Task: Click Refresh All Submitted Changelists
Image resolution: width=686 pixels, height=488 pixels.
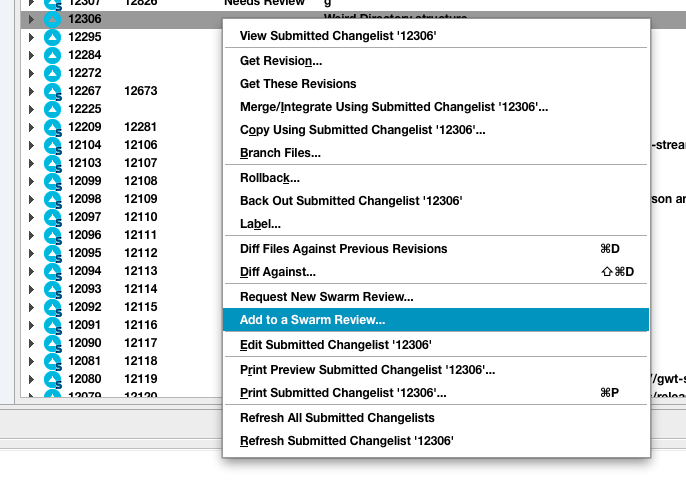Action: click(337, 418)
